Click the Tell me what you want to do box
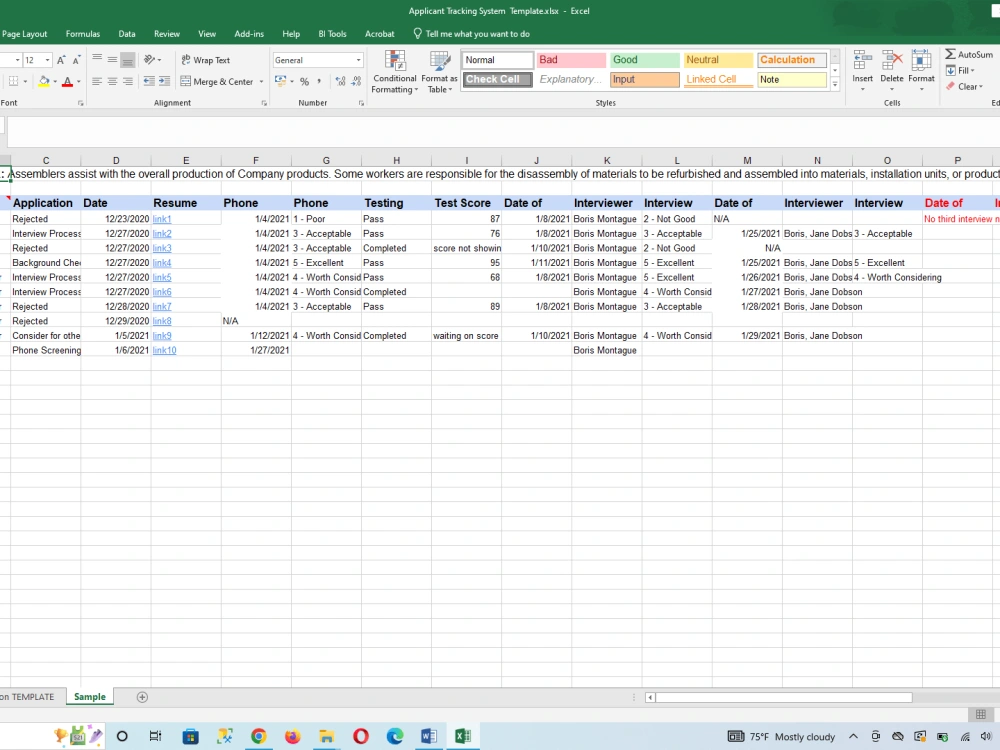The height and width of the screenshot is (750, 1000). tap(471, 34)
